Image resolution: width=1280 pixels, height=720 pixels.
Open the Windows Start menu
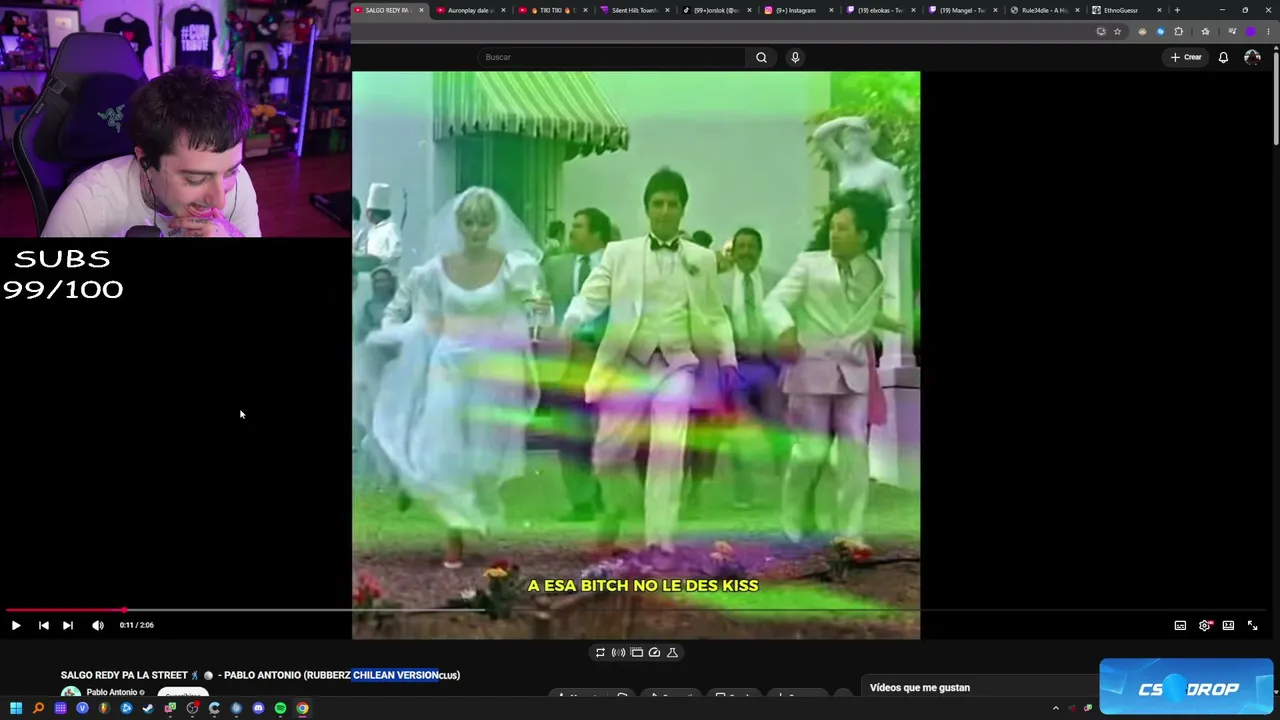[16, 708]
